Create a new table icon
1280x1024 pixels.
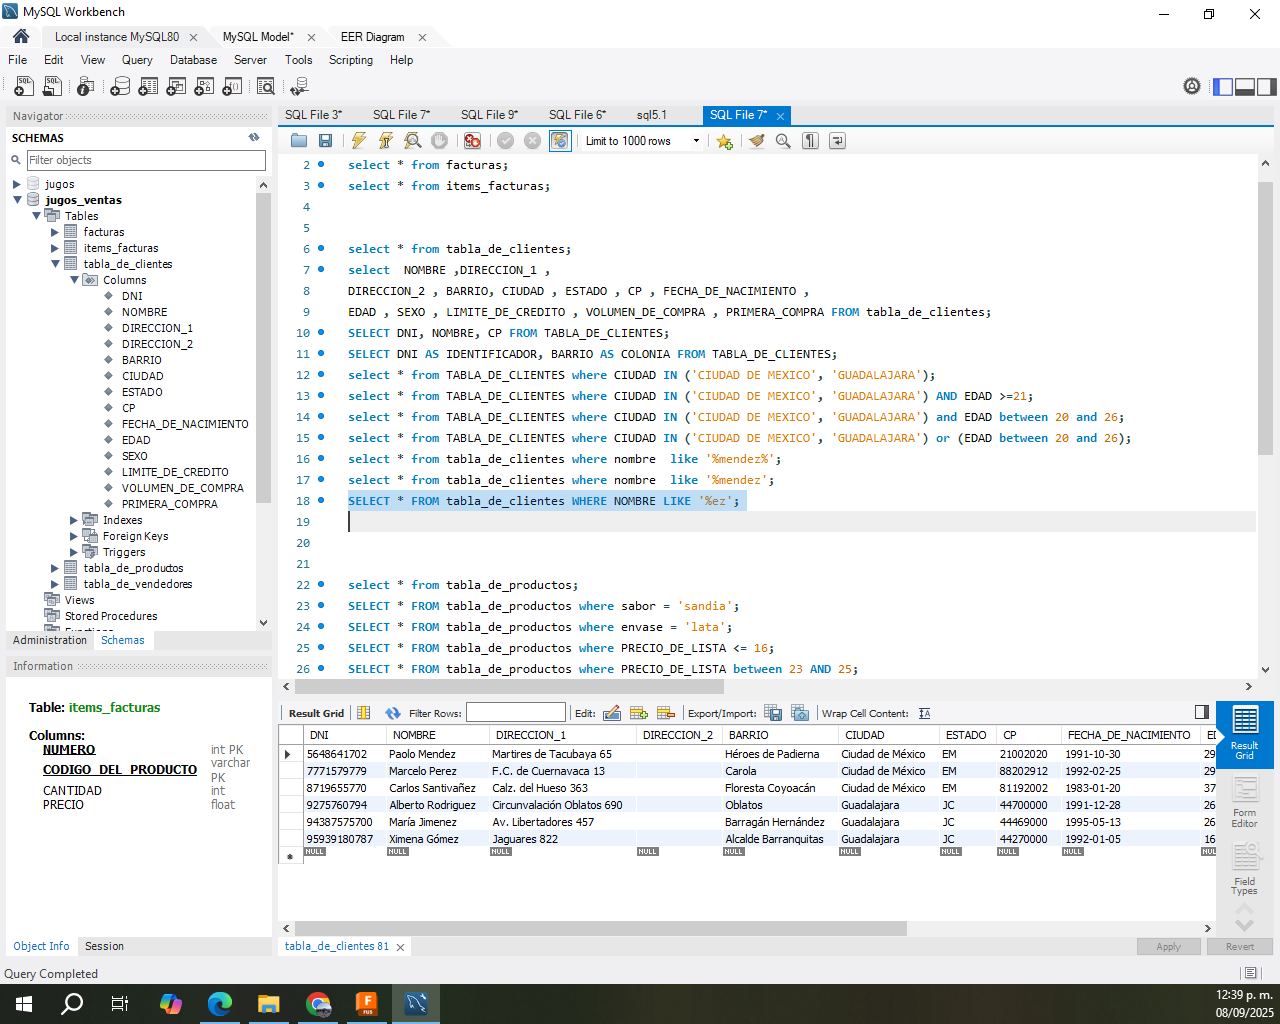click(x=148, y=87)
